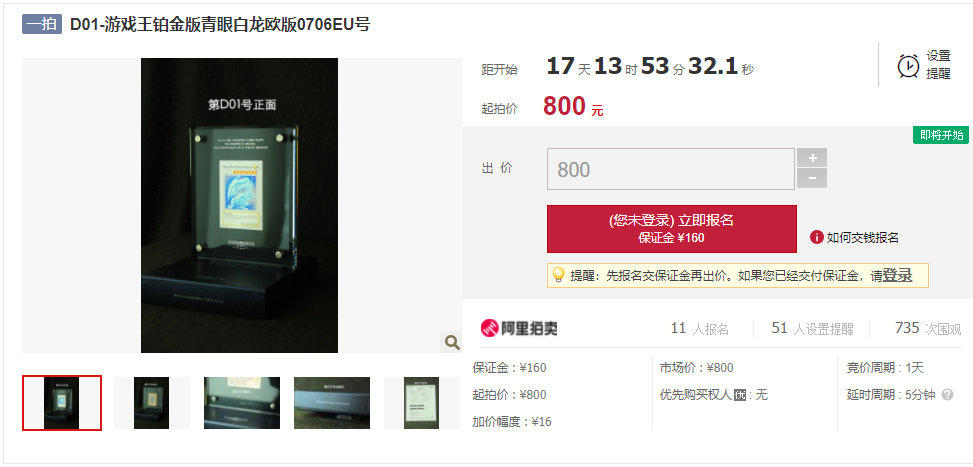Click the 优 priority badge icon
Screen dimensions: 973x467
click(x=740, y=395)
